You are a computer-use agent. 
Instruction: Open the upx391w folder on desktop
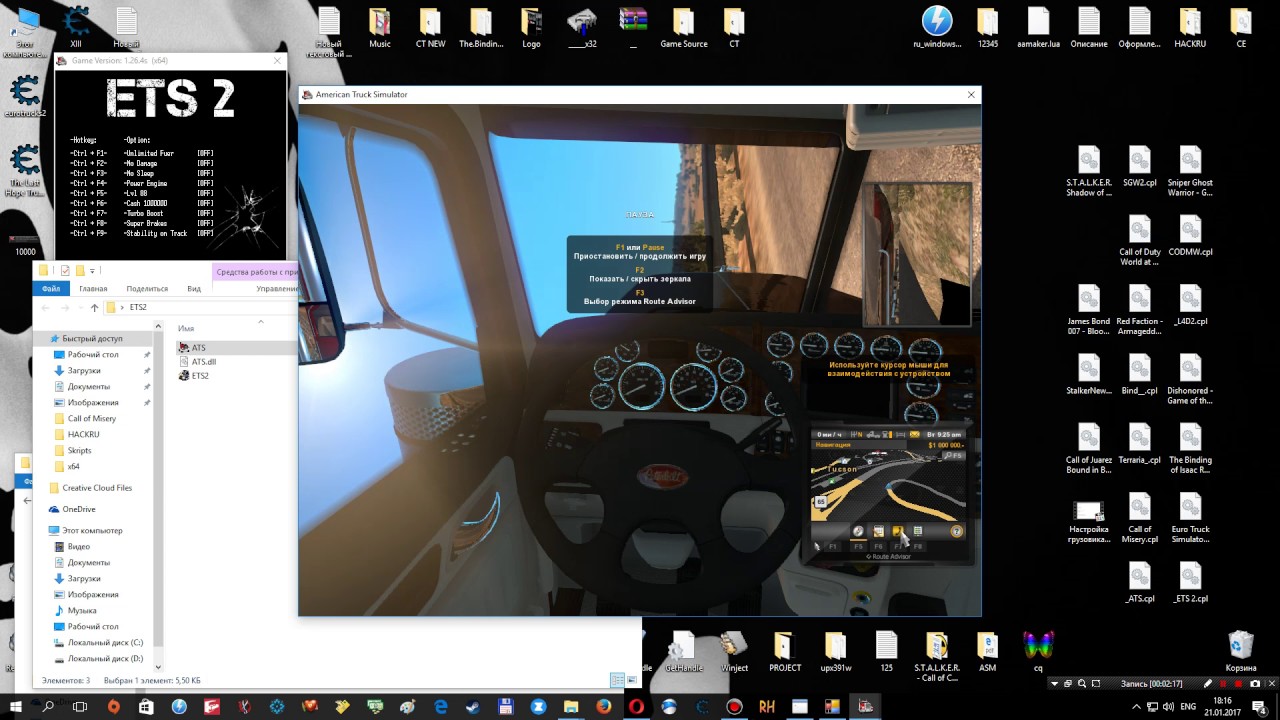pyautogui.click(x=836, y=651)
